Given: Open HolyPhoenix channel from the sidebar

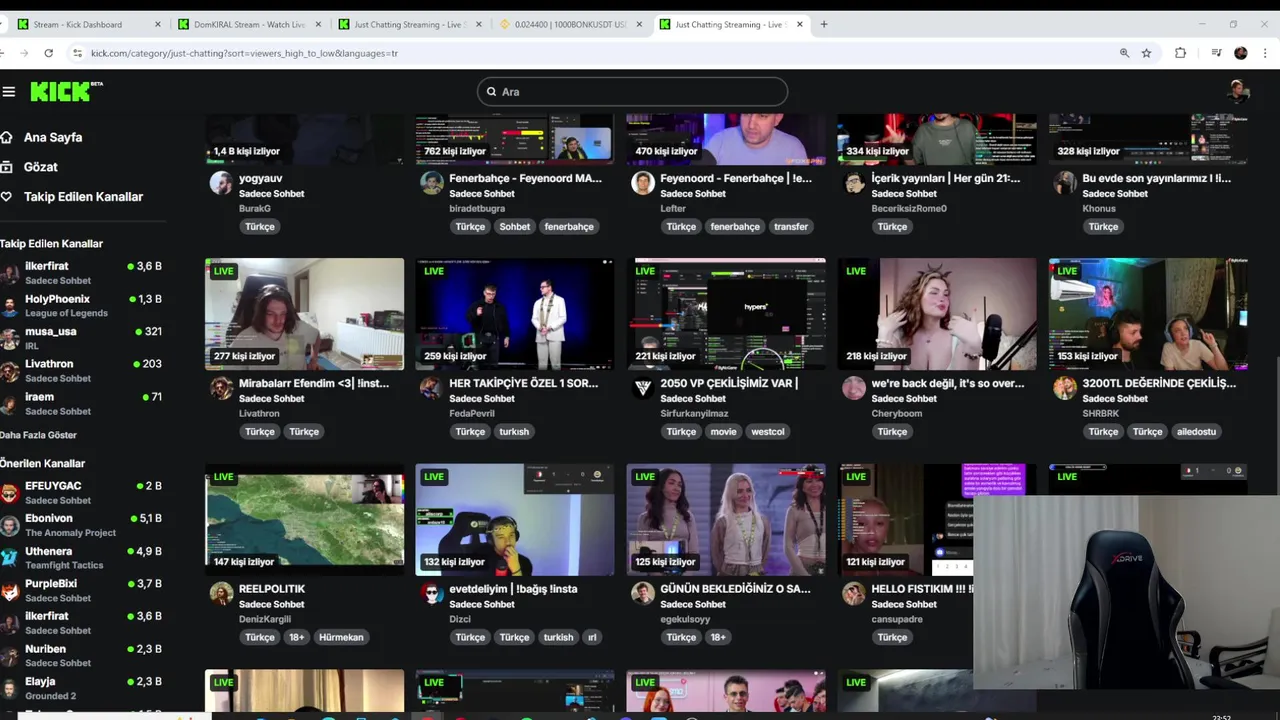Looking at the screenshot, I should click(x=81, y=305).
